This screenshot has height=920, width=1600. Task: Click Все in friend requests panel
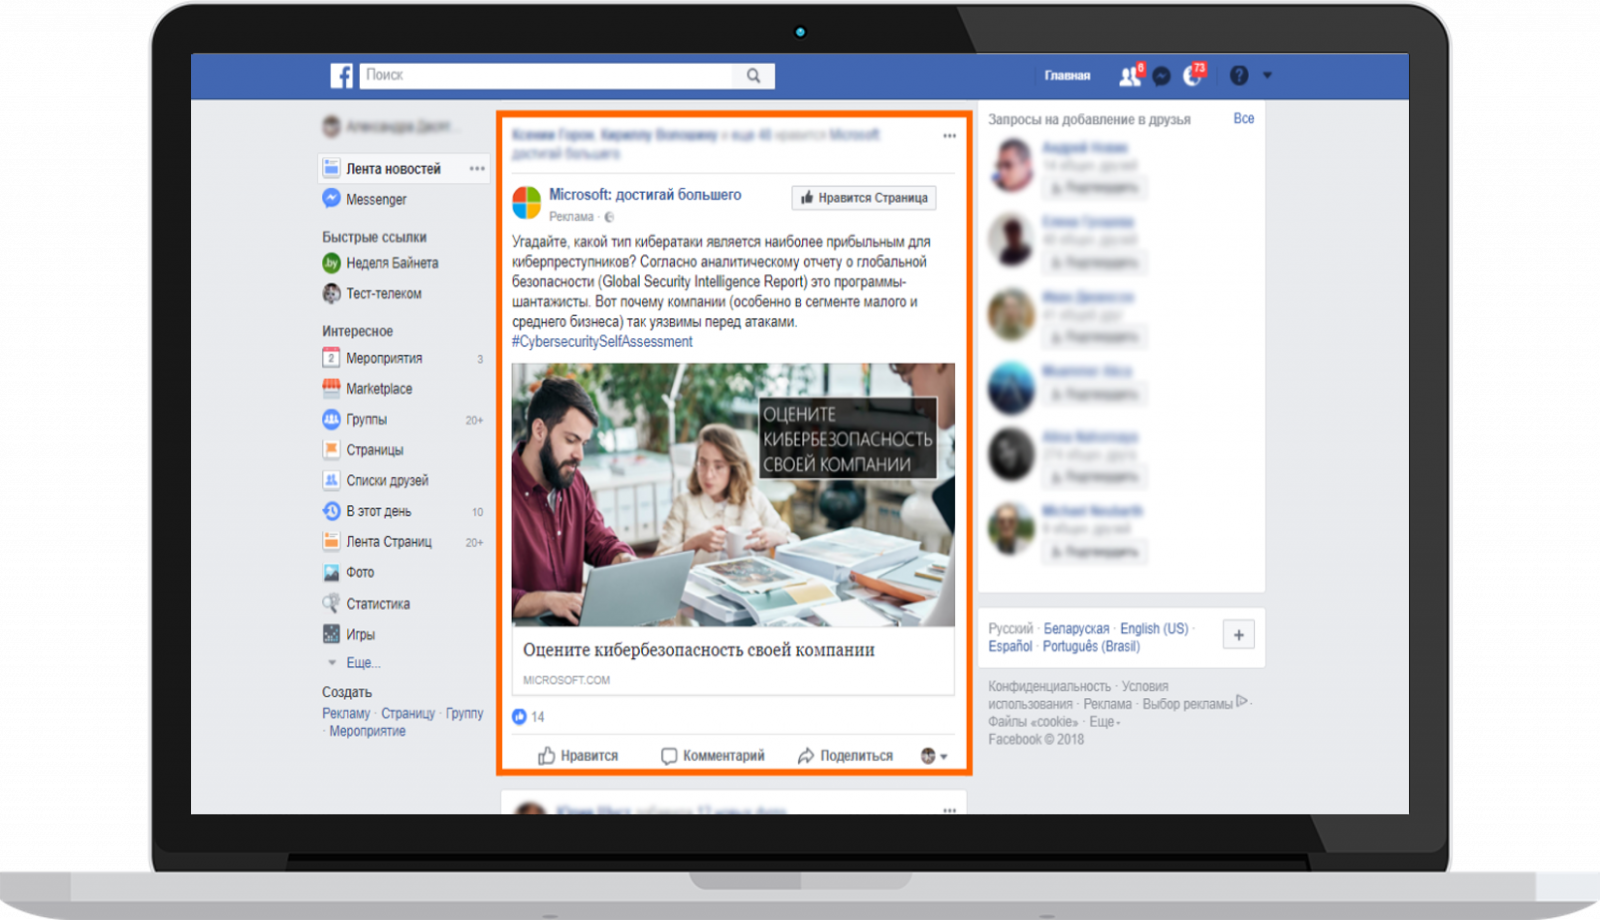coord(1243,118)
